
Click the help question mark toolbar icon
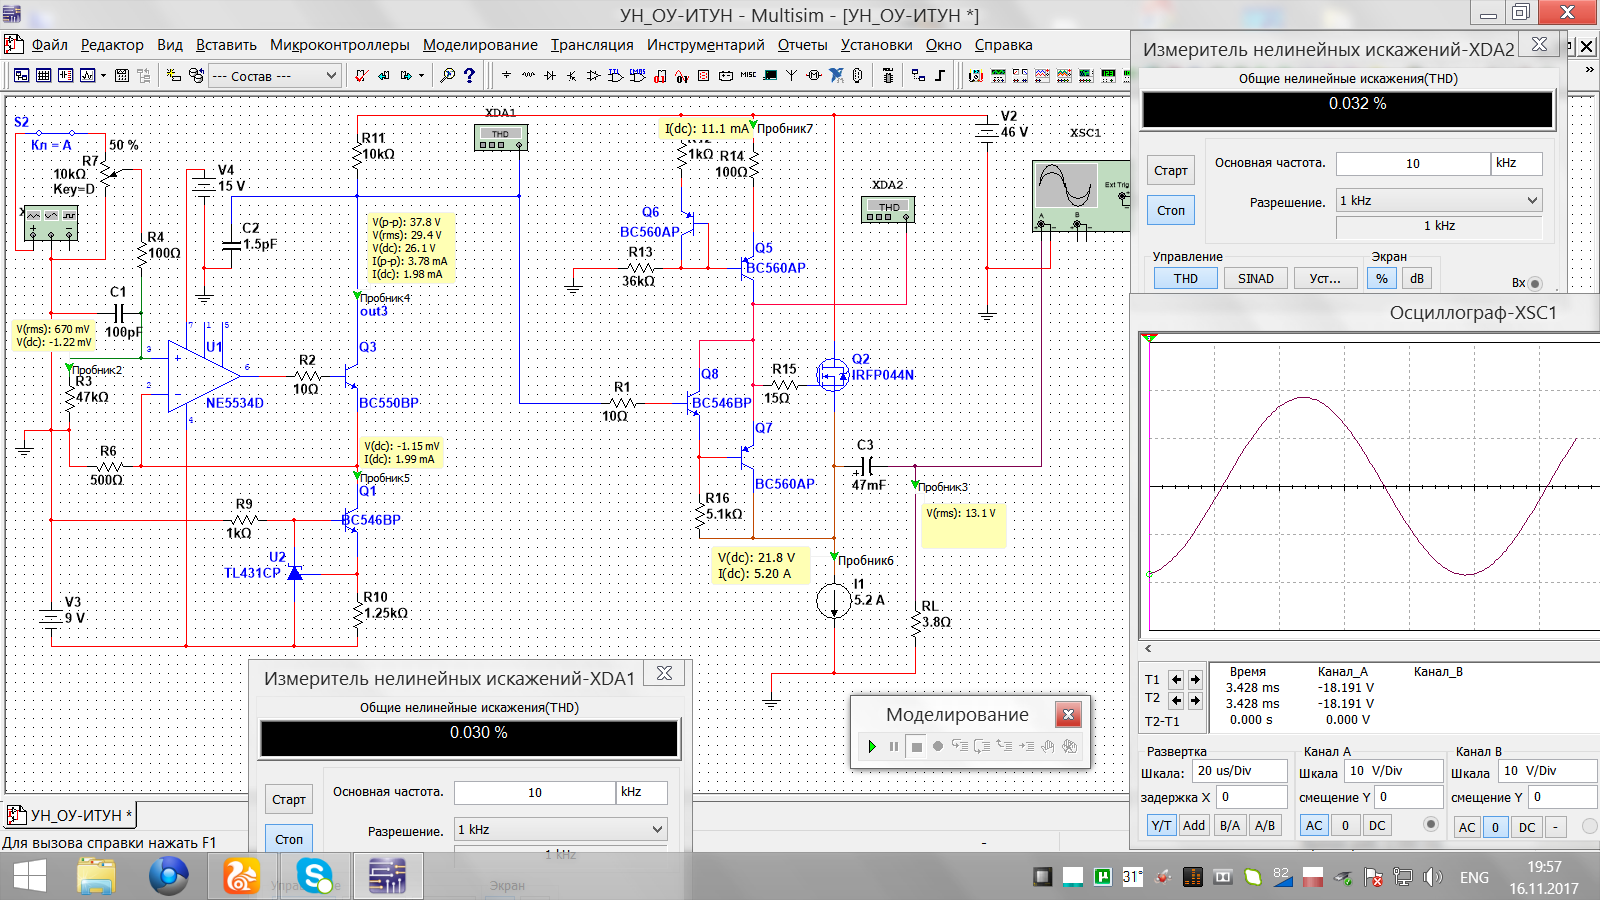[x=469, y=75]
